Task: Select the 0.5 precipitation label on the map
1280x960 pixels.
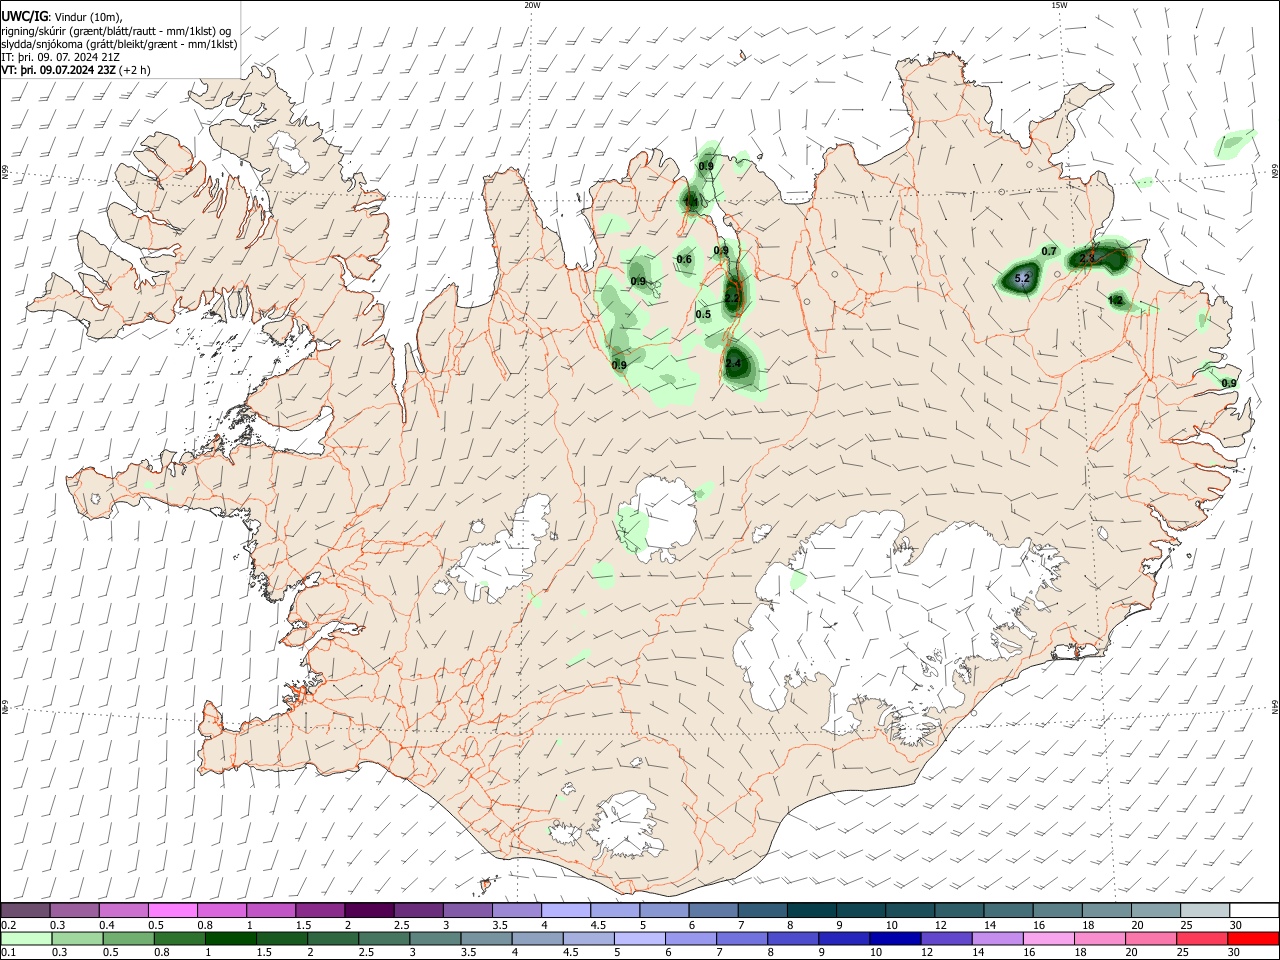Action: [703, 315]
